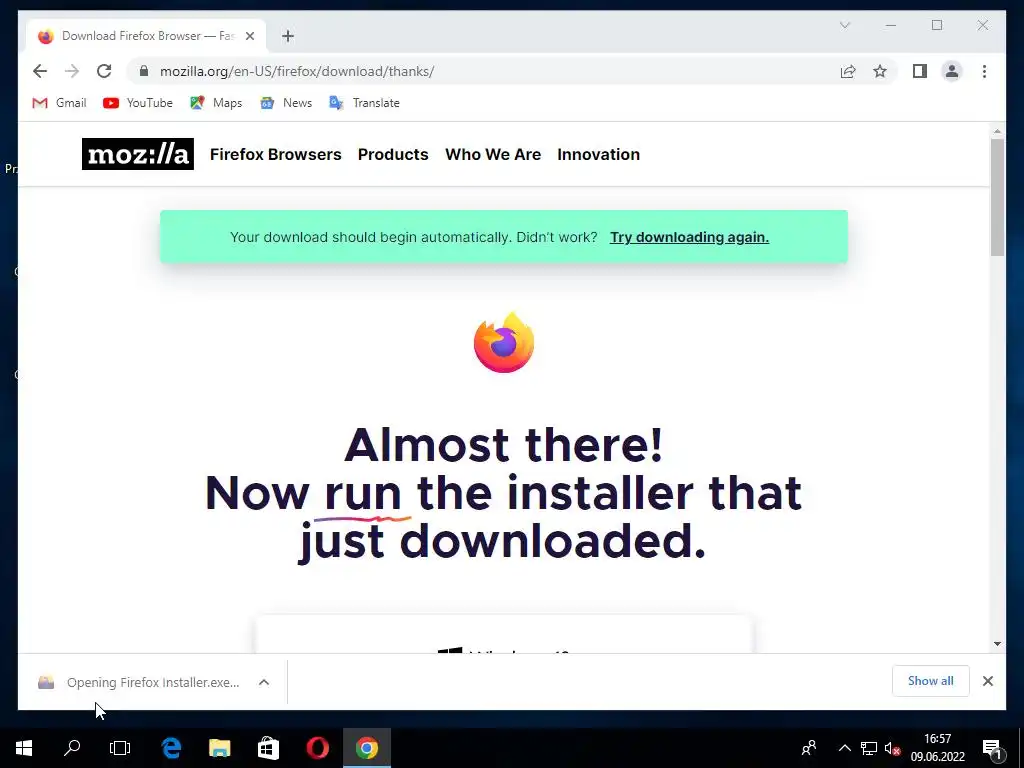Open the News bookmark

[286, 103]
